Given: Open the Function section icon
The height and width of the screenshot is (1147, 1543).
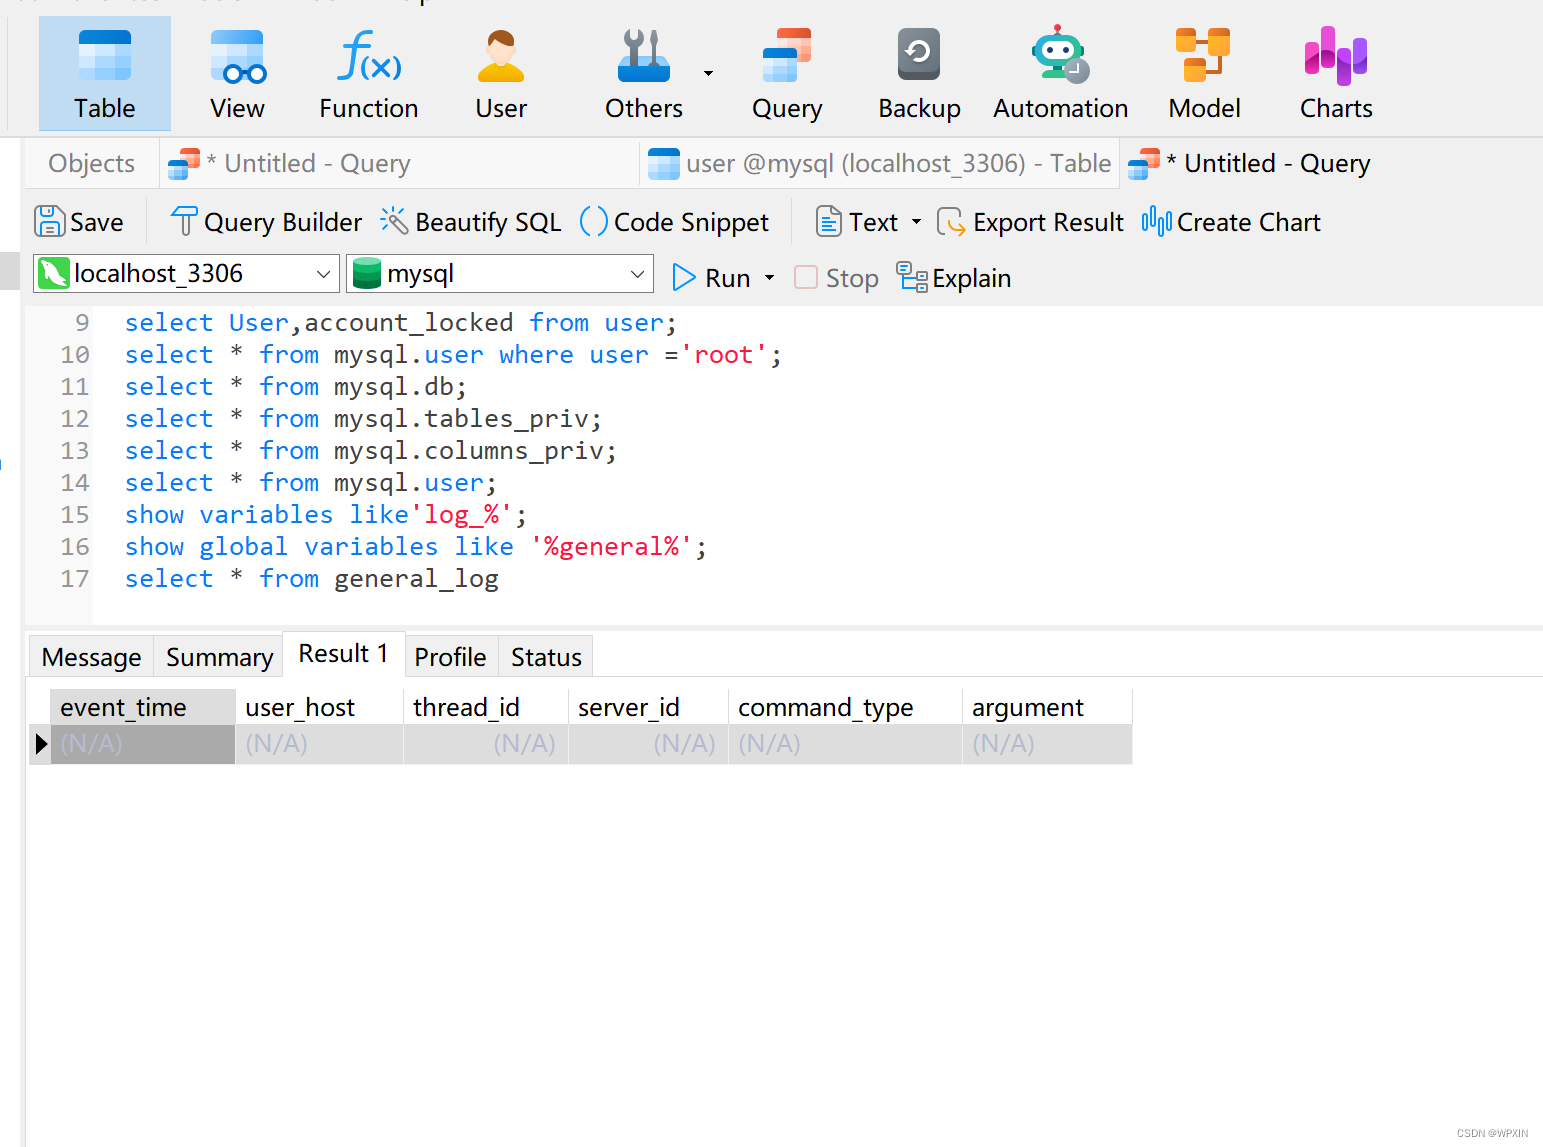Looking at the screenshot, I should tap(369, 74).
